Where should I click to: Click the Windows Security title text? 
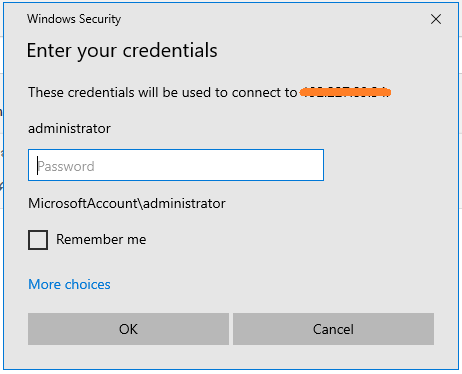pos(74,19)
